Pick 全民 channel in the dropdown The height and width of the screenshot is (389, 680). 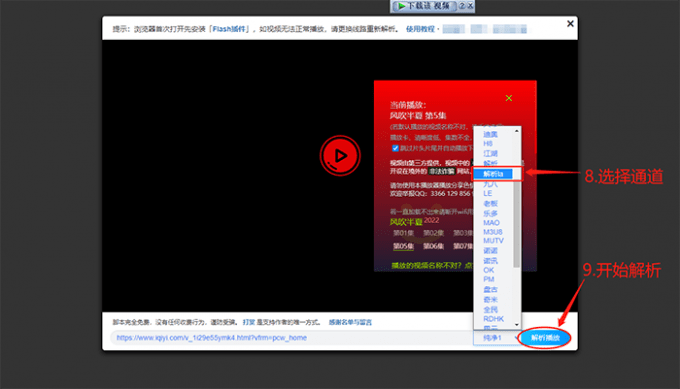point(490,310)
